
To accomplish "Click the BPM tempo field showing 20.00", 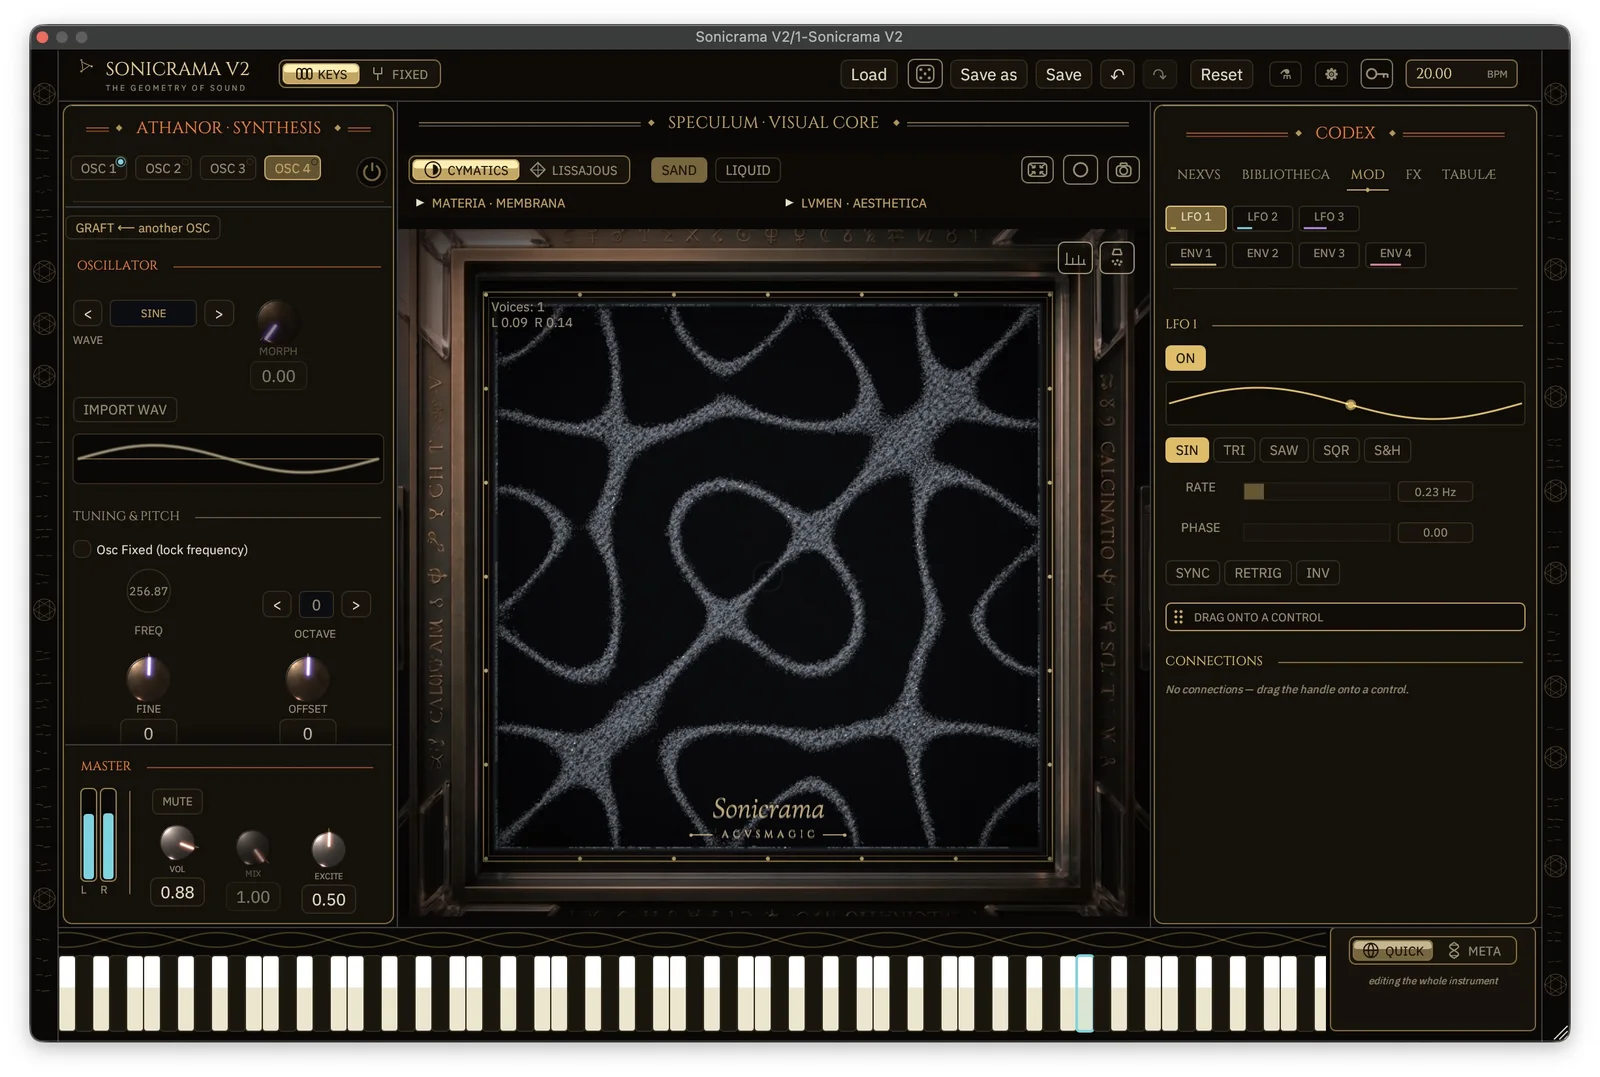I will pyautogui.click(x=1461, y=74).
